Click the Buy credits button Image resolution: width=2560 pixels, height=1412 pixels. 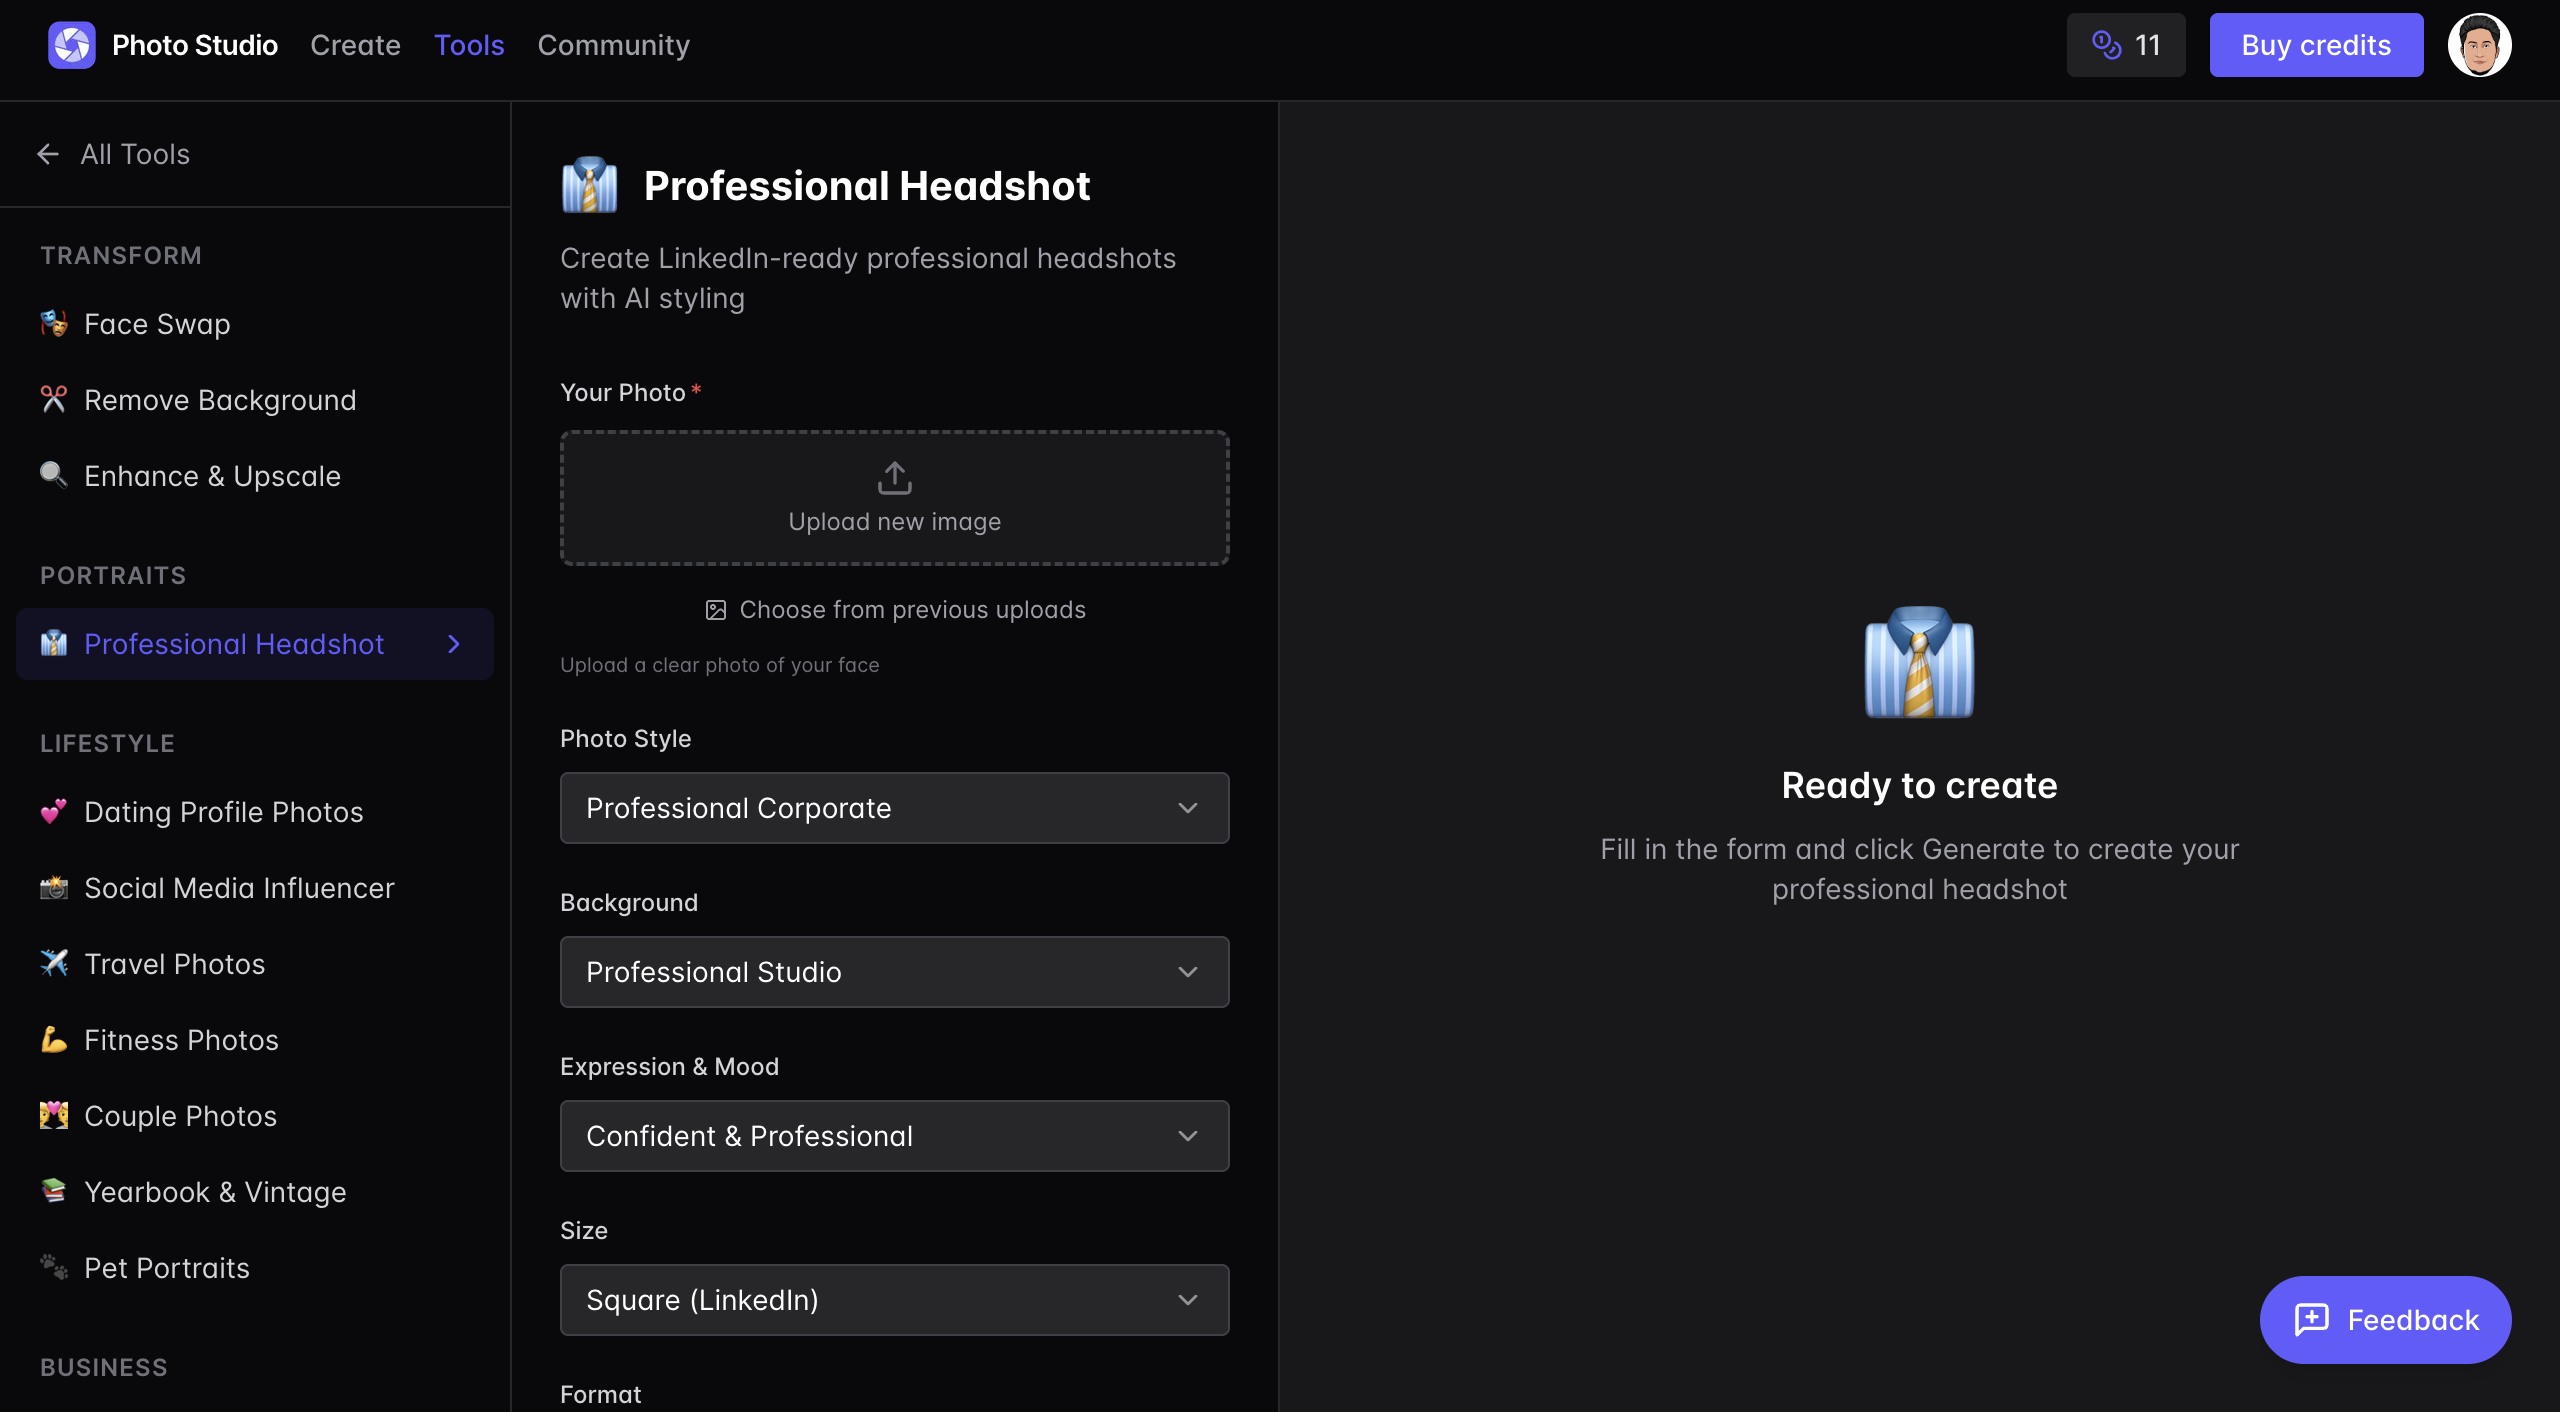[x=2316, y=45]
